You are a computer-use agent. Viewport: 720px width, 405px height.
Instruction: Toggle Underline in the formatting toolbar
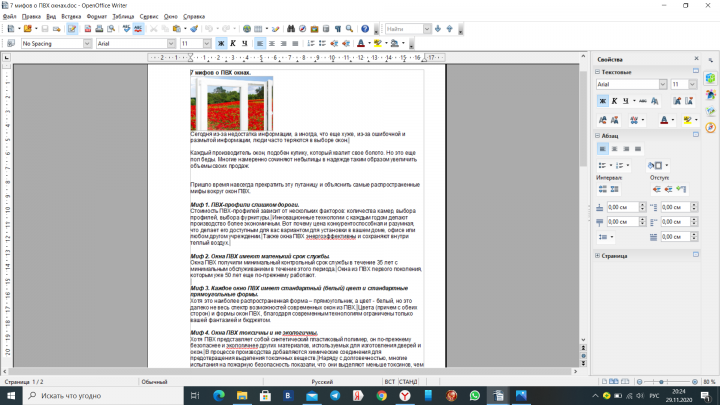(244, 43)
